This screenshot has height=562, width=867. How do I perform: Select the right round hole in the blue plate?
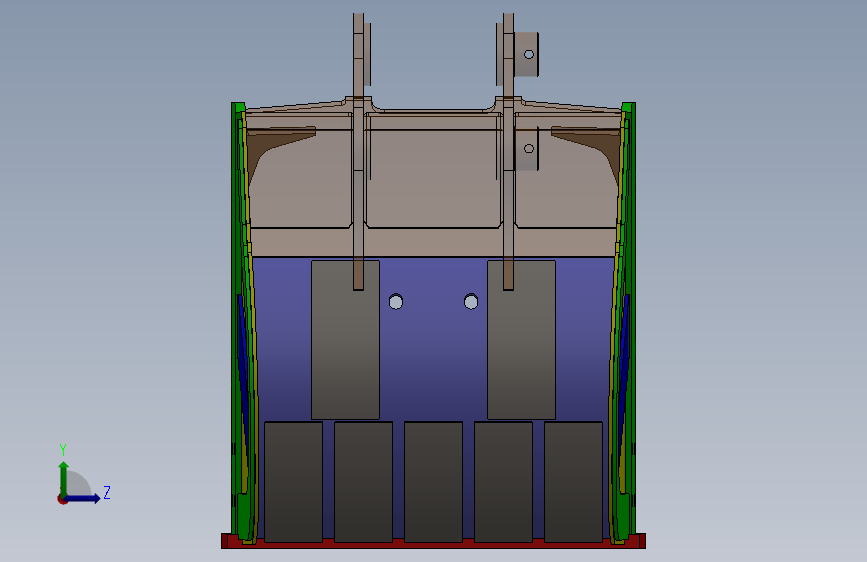[471, 302]
